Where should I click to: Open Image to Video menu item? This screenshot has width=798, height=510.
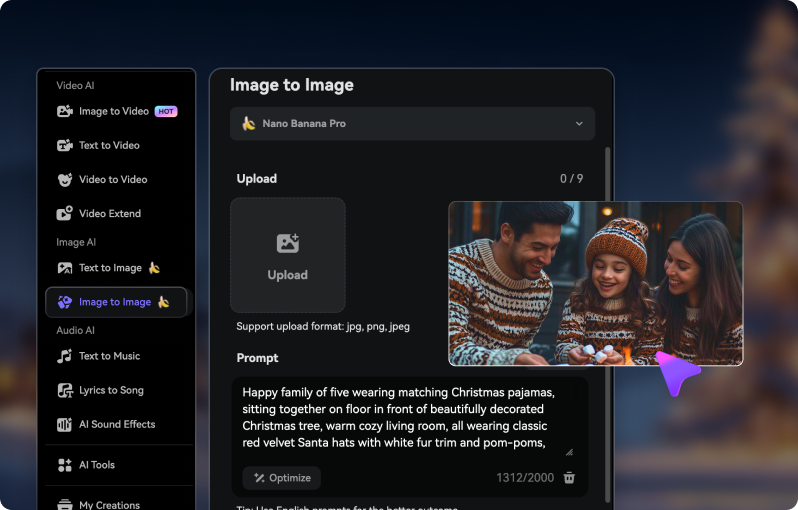click(117, 111)
